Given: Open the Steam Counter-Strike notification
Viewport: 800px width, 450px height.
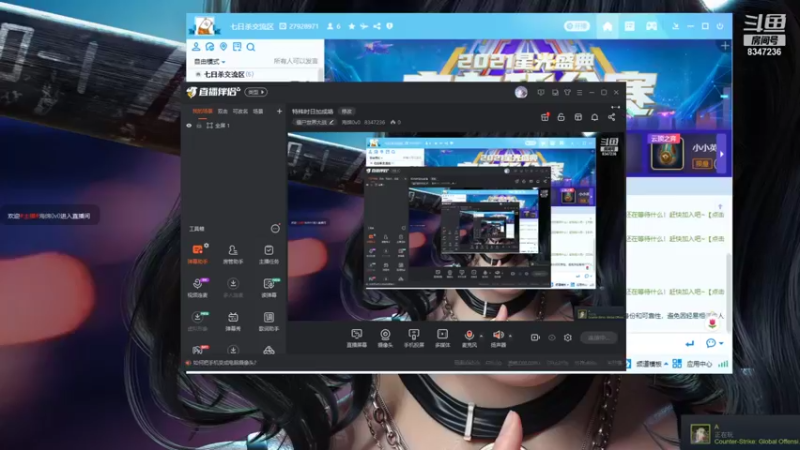Looking at the screenshot, I should 740,433.
